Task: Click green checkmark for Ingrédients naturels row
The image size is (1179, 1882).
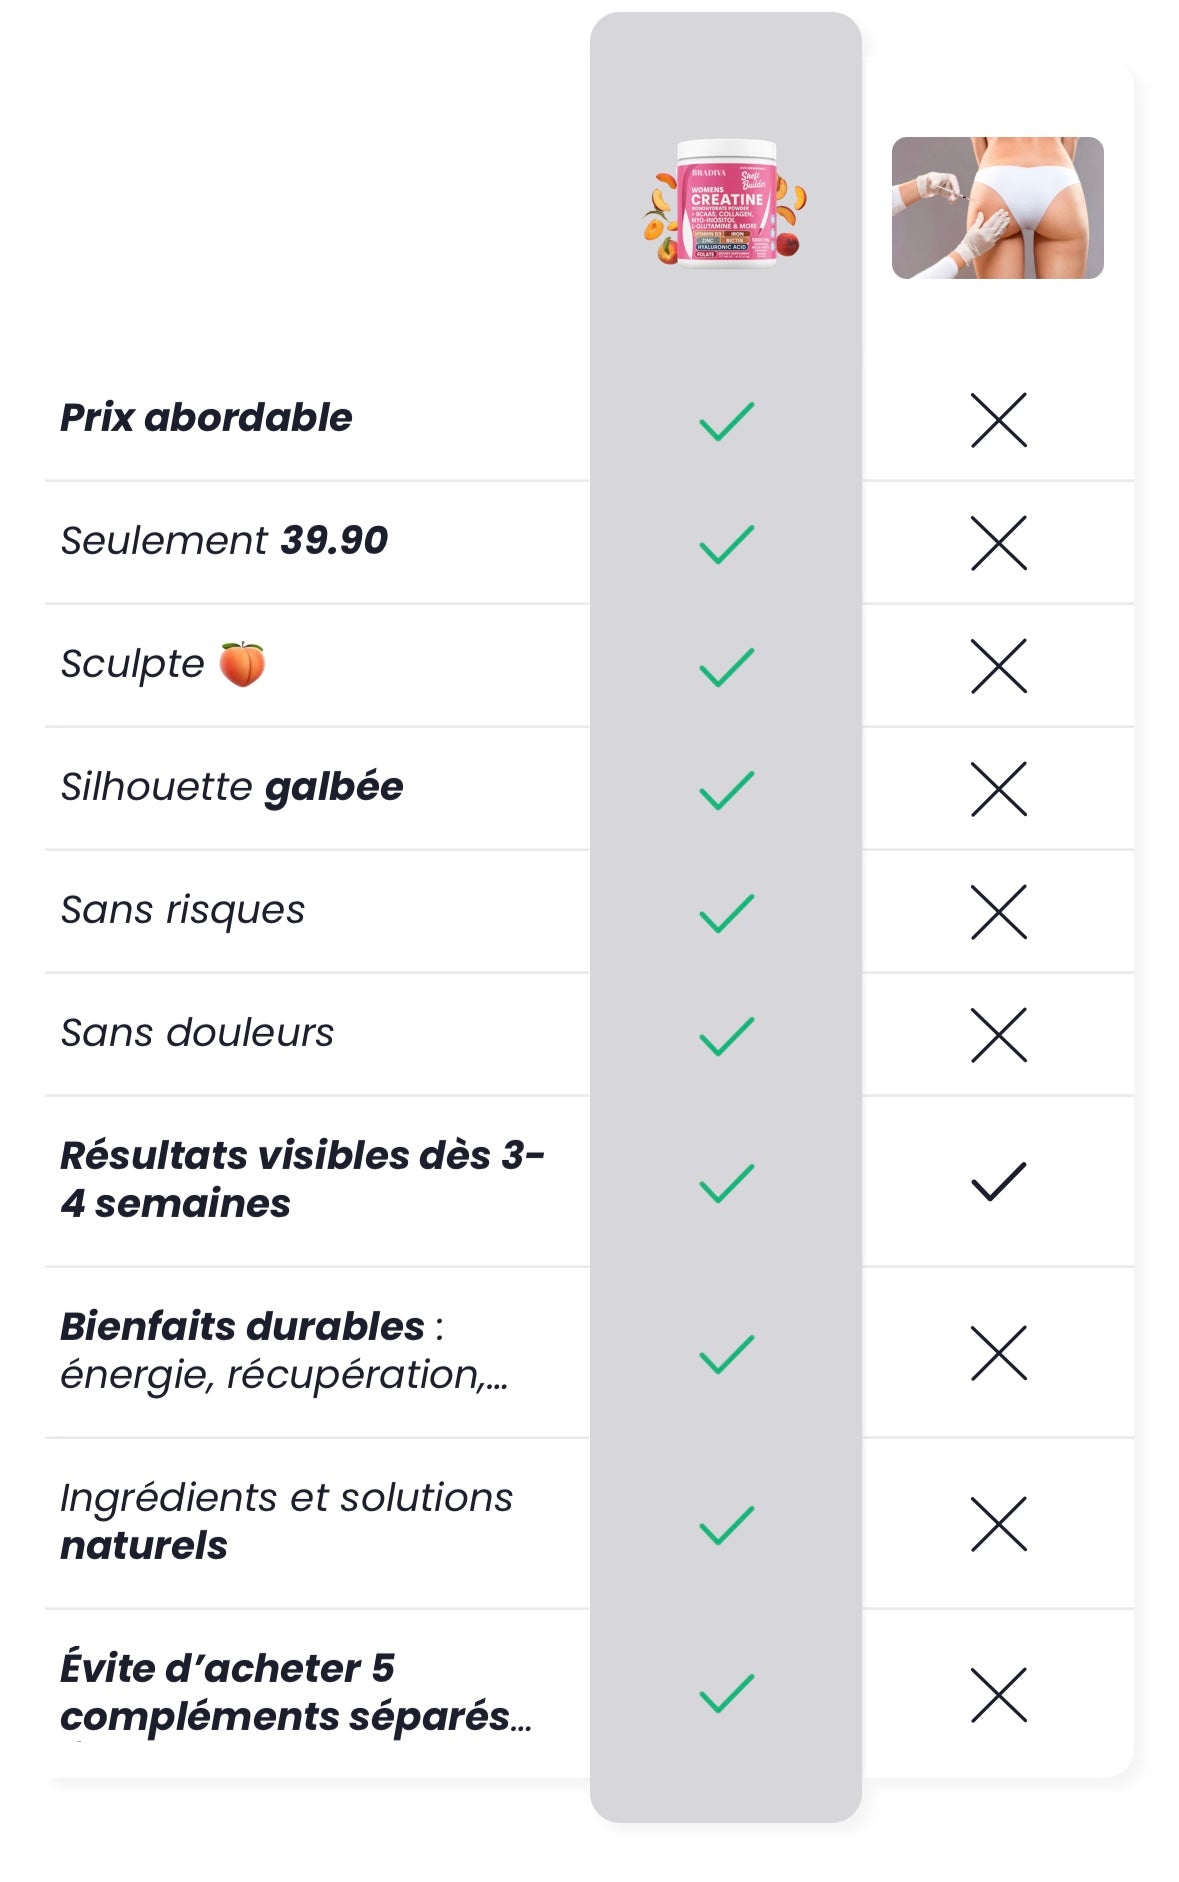Action: 726,1525
